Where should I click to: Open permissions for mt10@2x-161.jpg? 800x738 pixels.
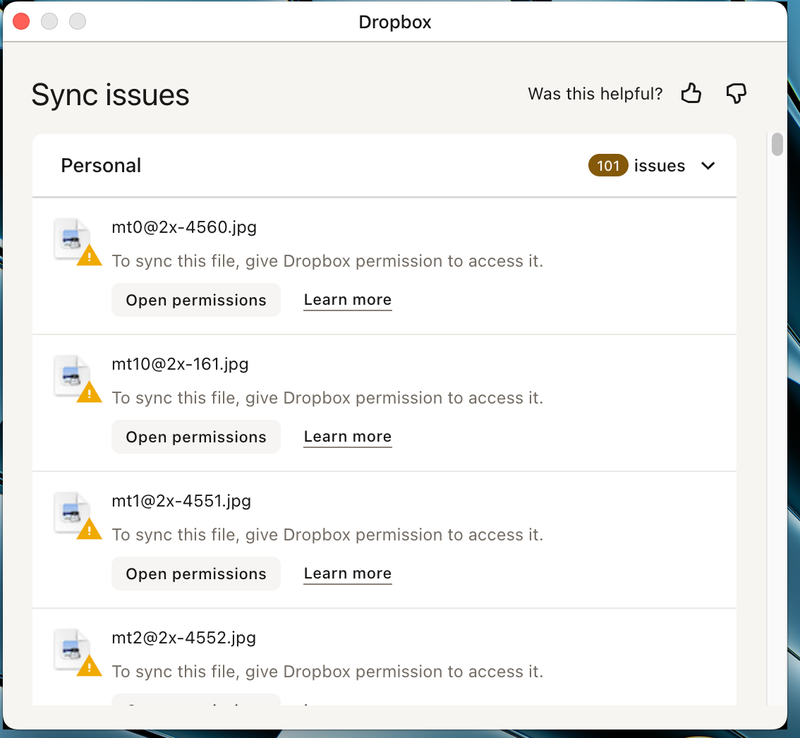tap(196, 437)
